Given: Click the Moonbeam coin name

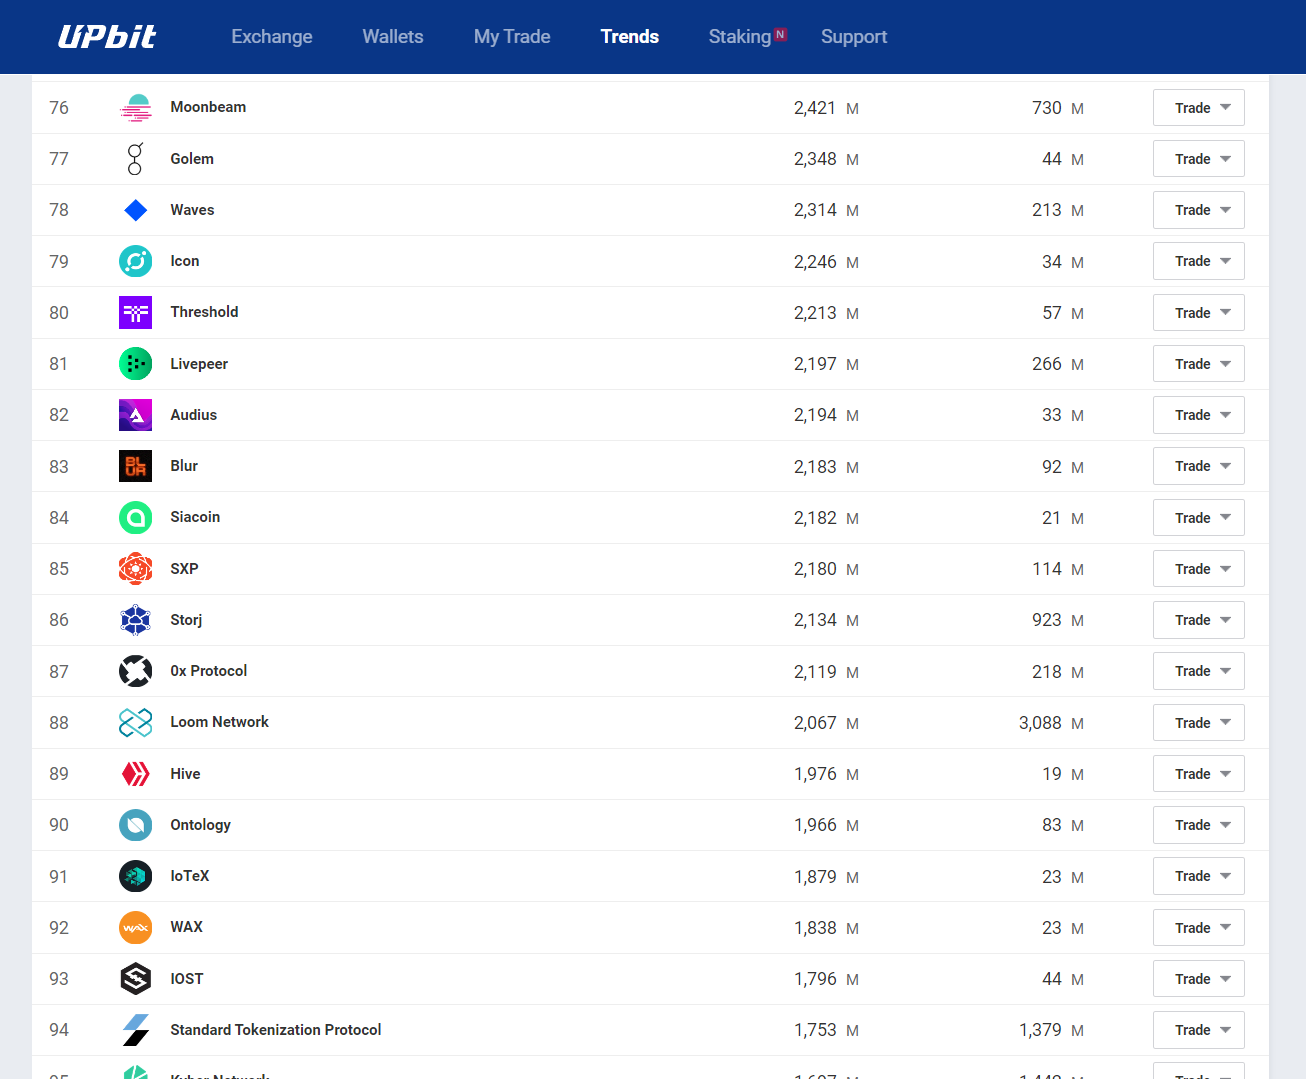Looking at the screenshot, I should [208, 107].
